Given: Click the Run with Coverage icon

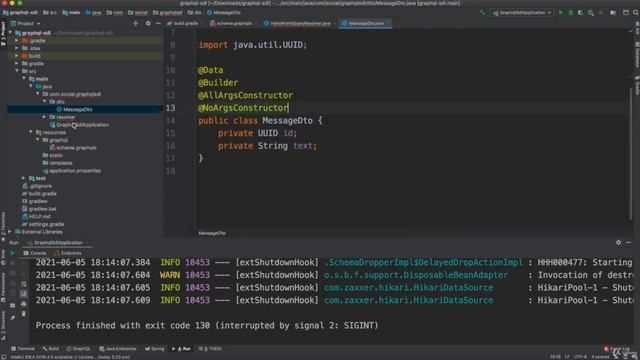Looking at the screenshot, I should click(x=580, y=13).
